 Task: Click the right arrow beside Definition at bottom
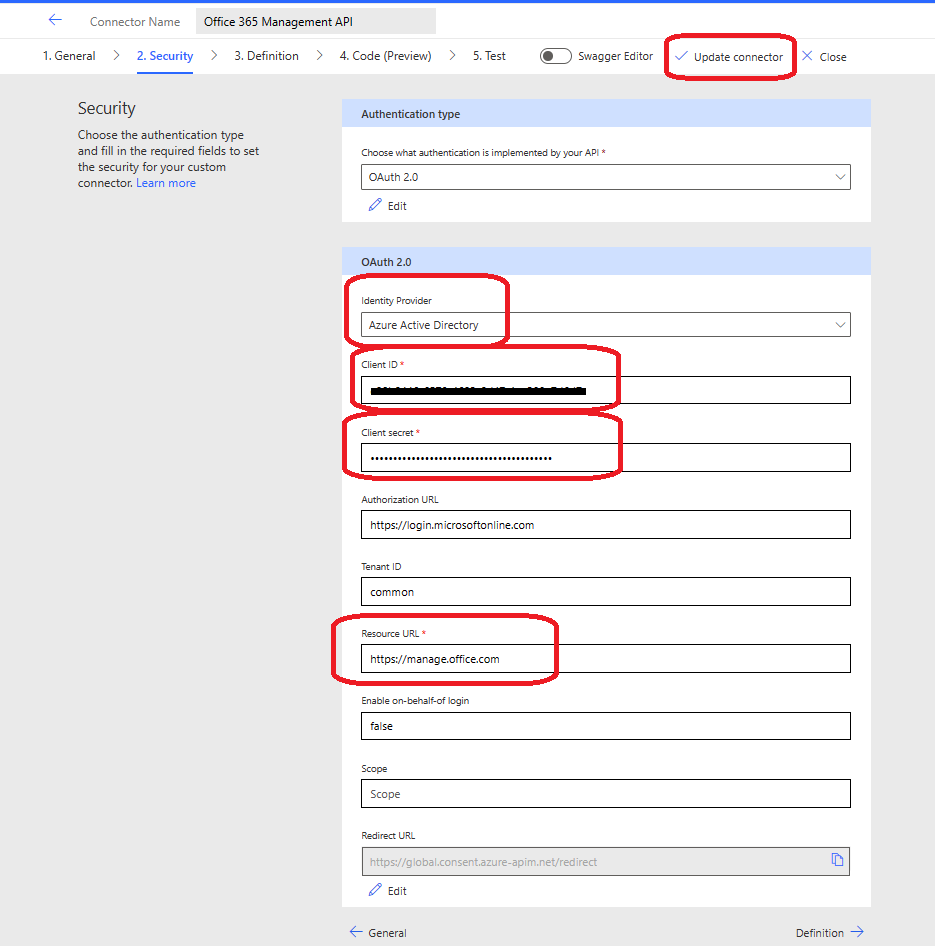click(857, 931)
